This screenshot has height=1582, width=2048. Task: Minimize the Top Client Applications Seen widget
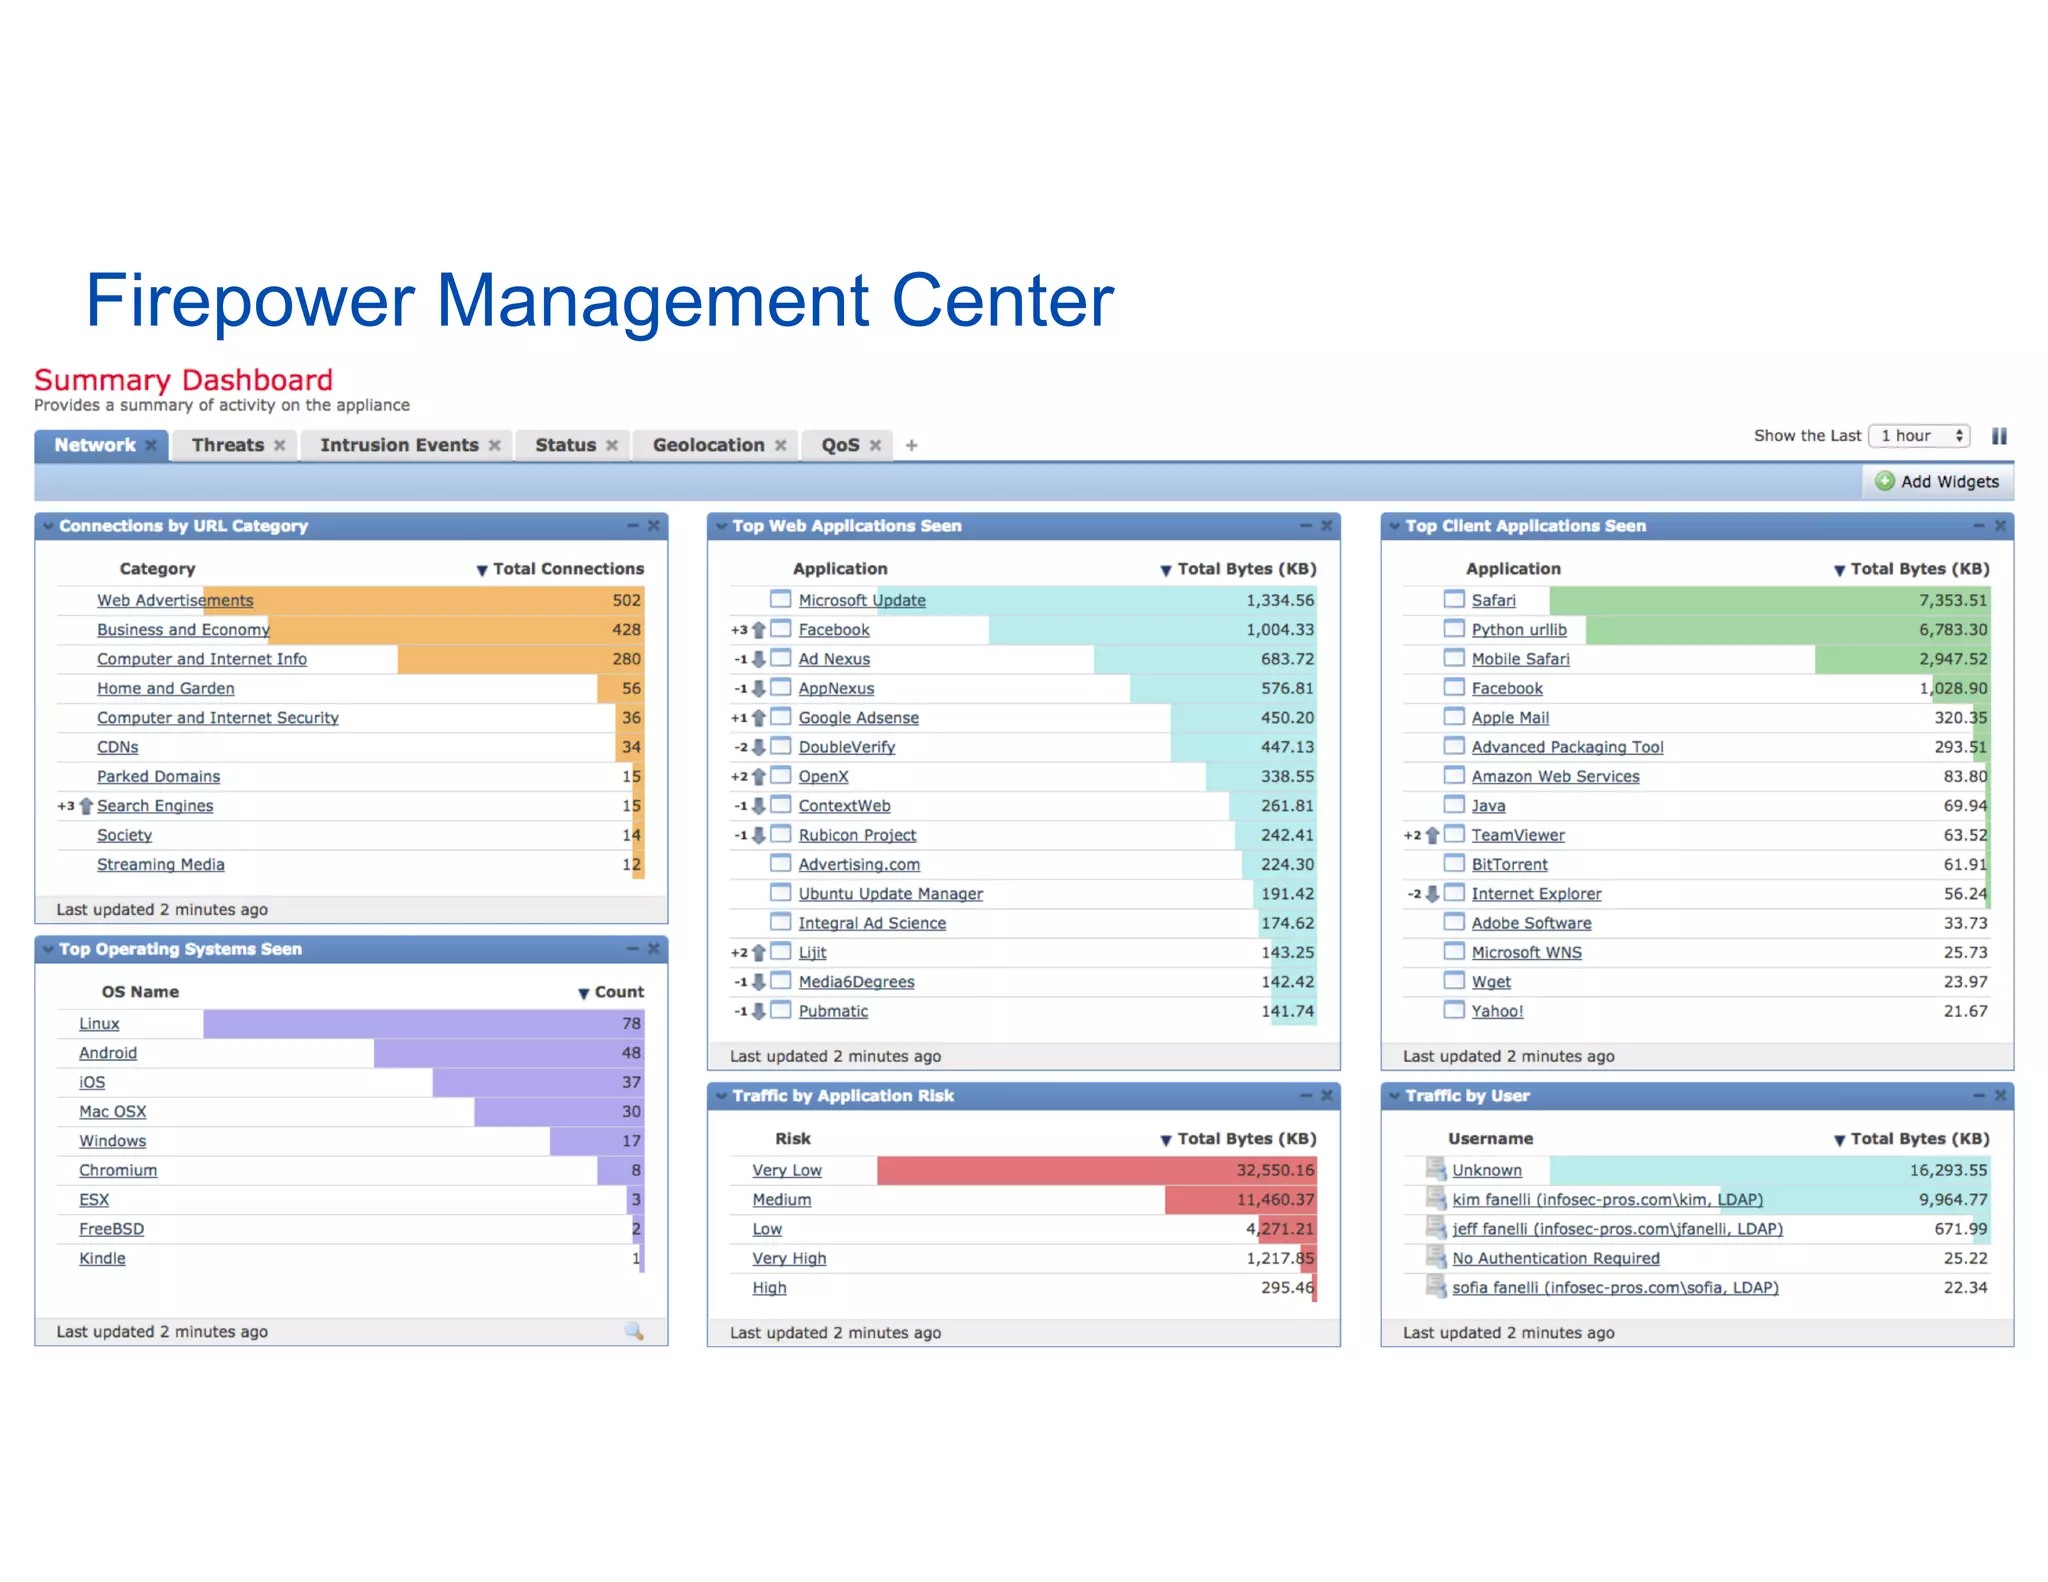pos(1979,525)
